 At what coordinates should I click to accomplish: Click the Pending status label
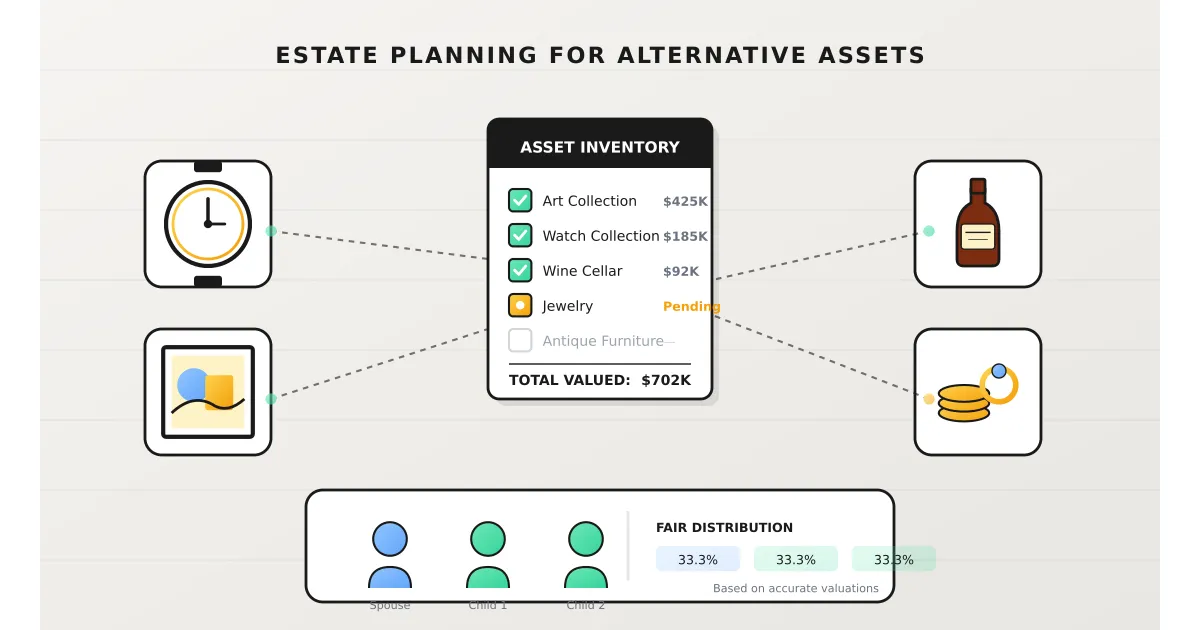(x=690, y=306)
